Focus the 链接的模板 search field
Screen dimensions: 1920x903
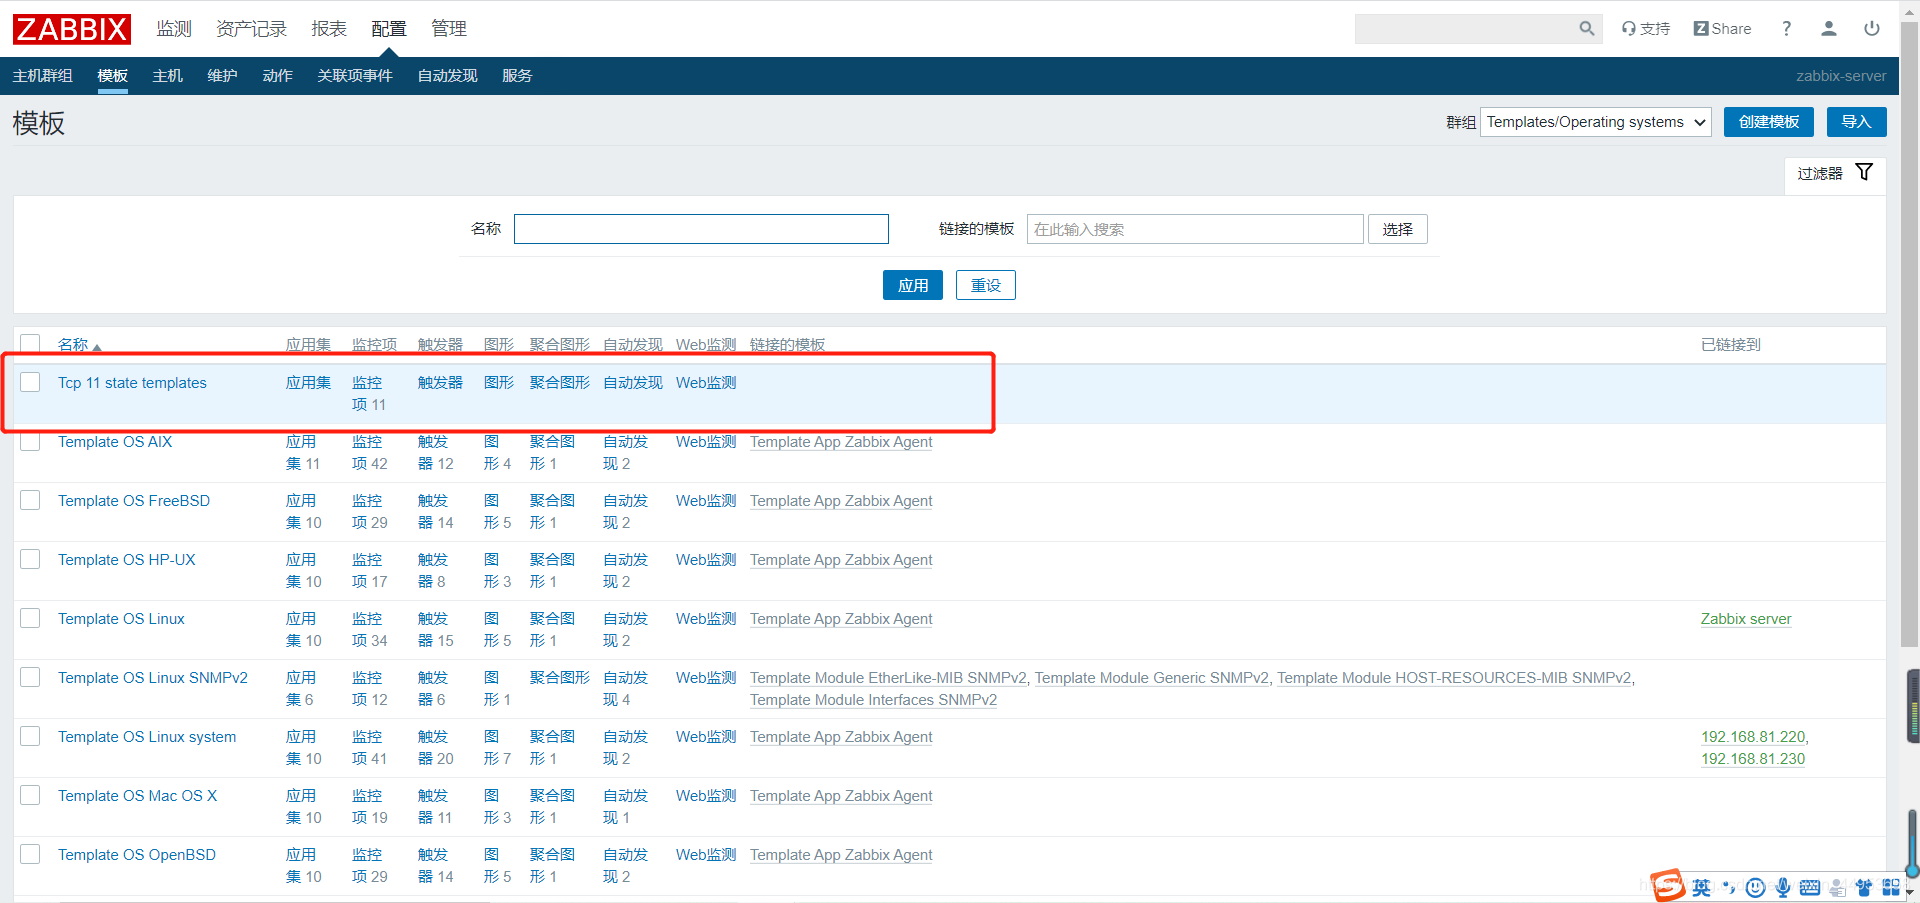coord(1195,229)
